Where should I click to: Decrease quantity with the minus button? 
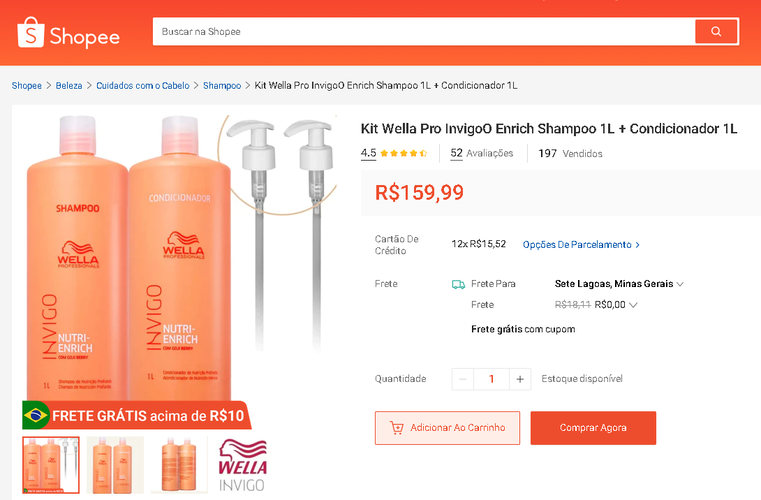click(x=463, y=379)
